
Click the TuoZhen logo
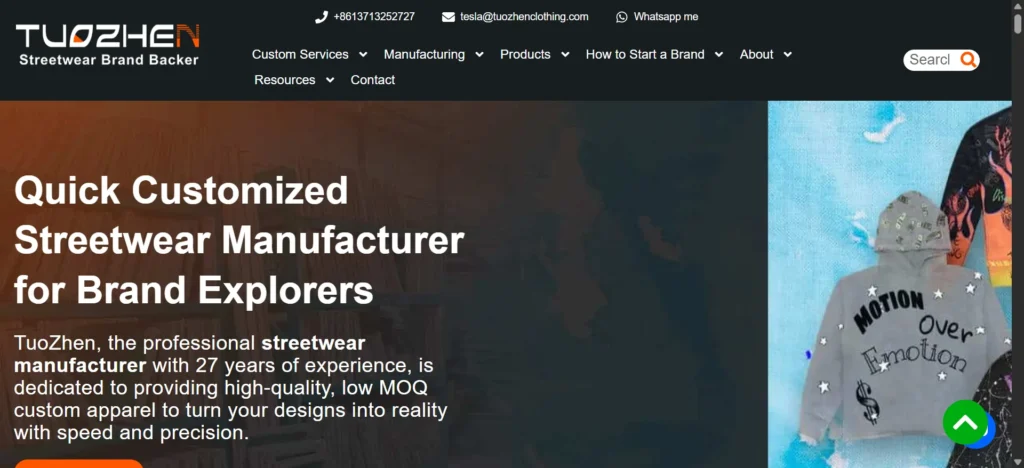pyautogui.click(x=108, y=45)
